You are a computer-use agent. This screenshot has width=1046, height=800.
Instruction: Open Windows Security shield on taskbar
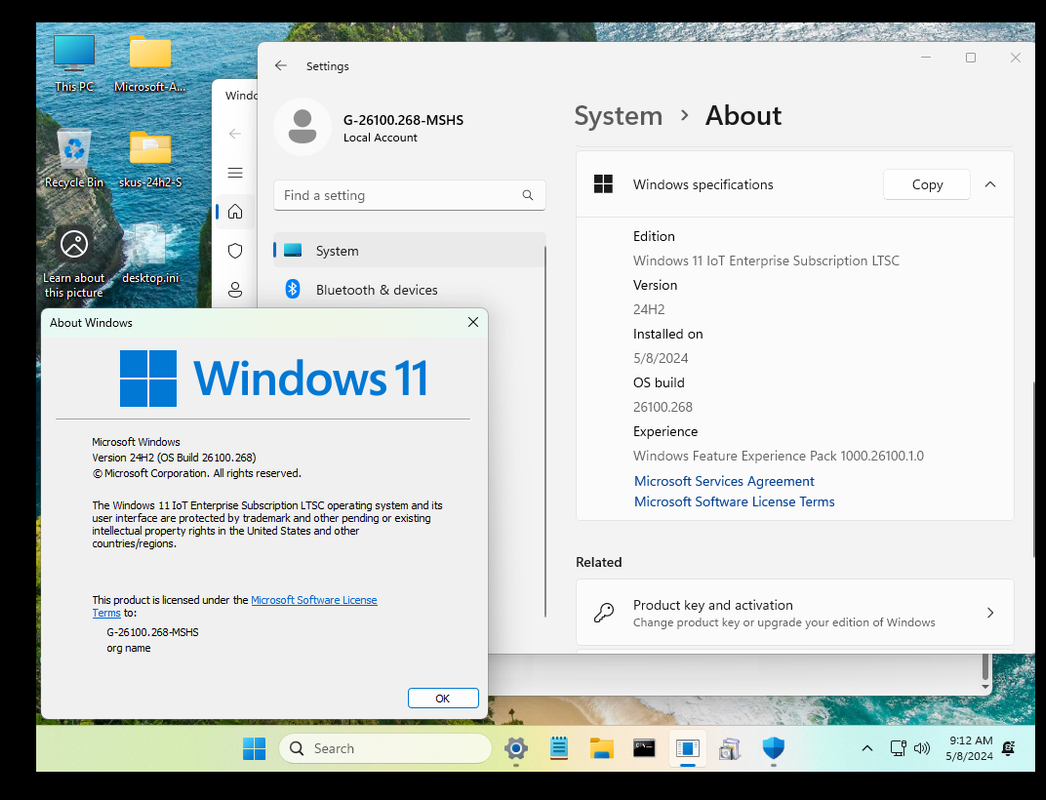[x=773, y=749]
